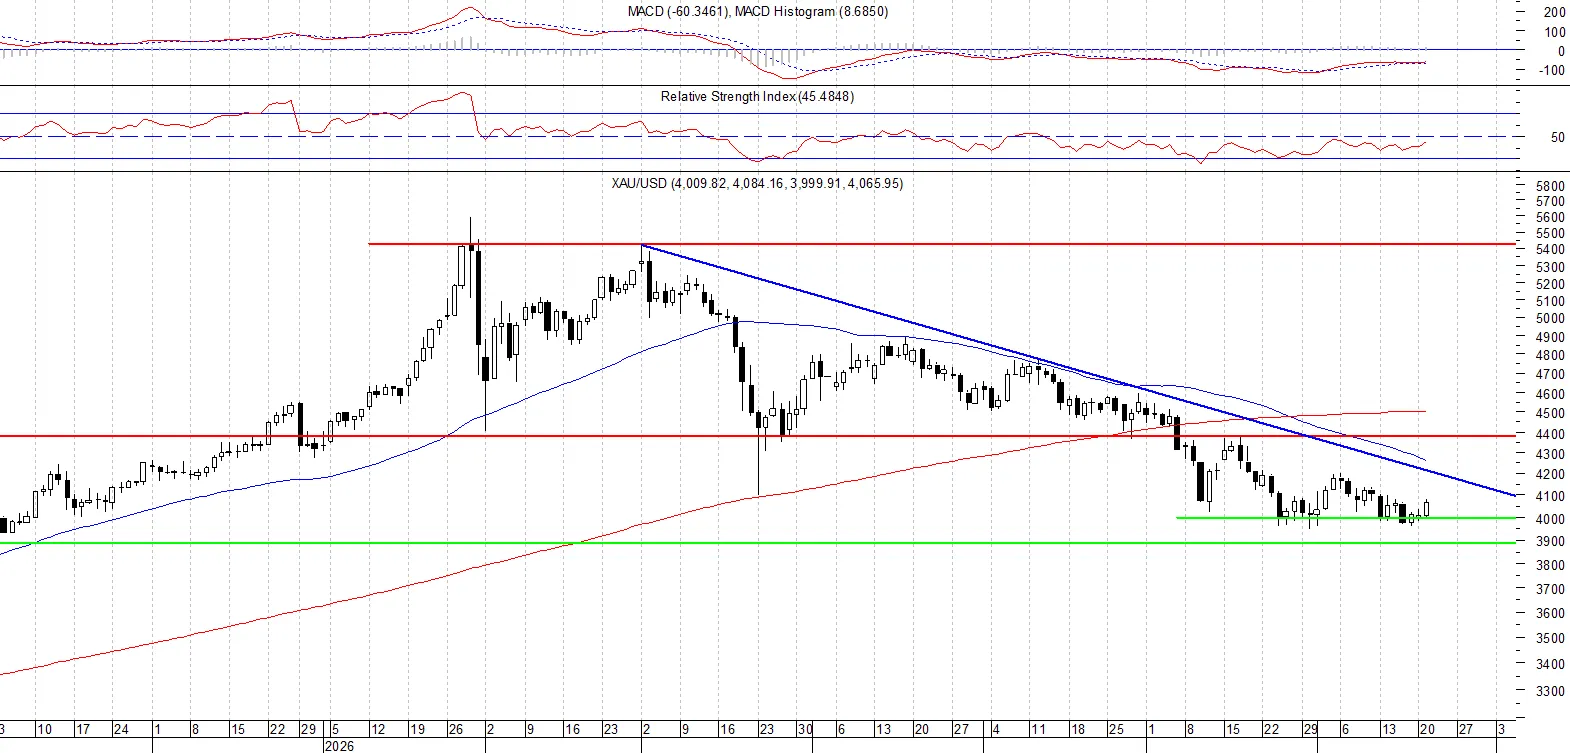Click the 3600 price axis value
This screenshot has height=753, width=1570.
click(1550, 614)
